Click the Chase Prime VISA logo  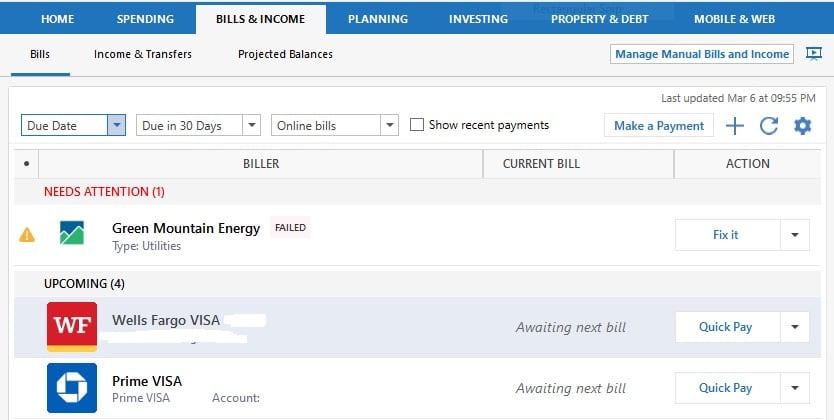click(72, 387)
